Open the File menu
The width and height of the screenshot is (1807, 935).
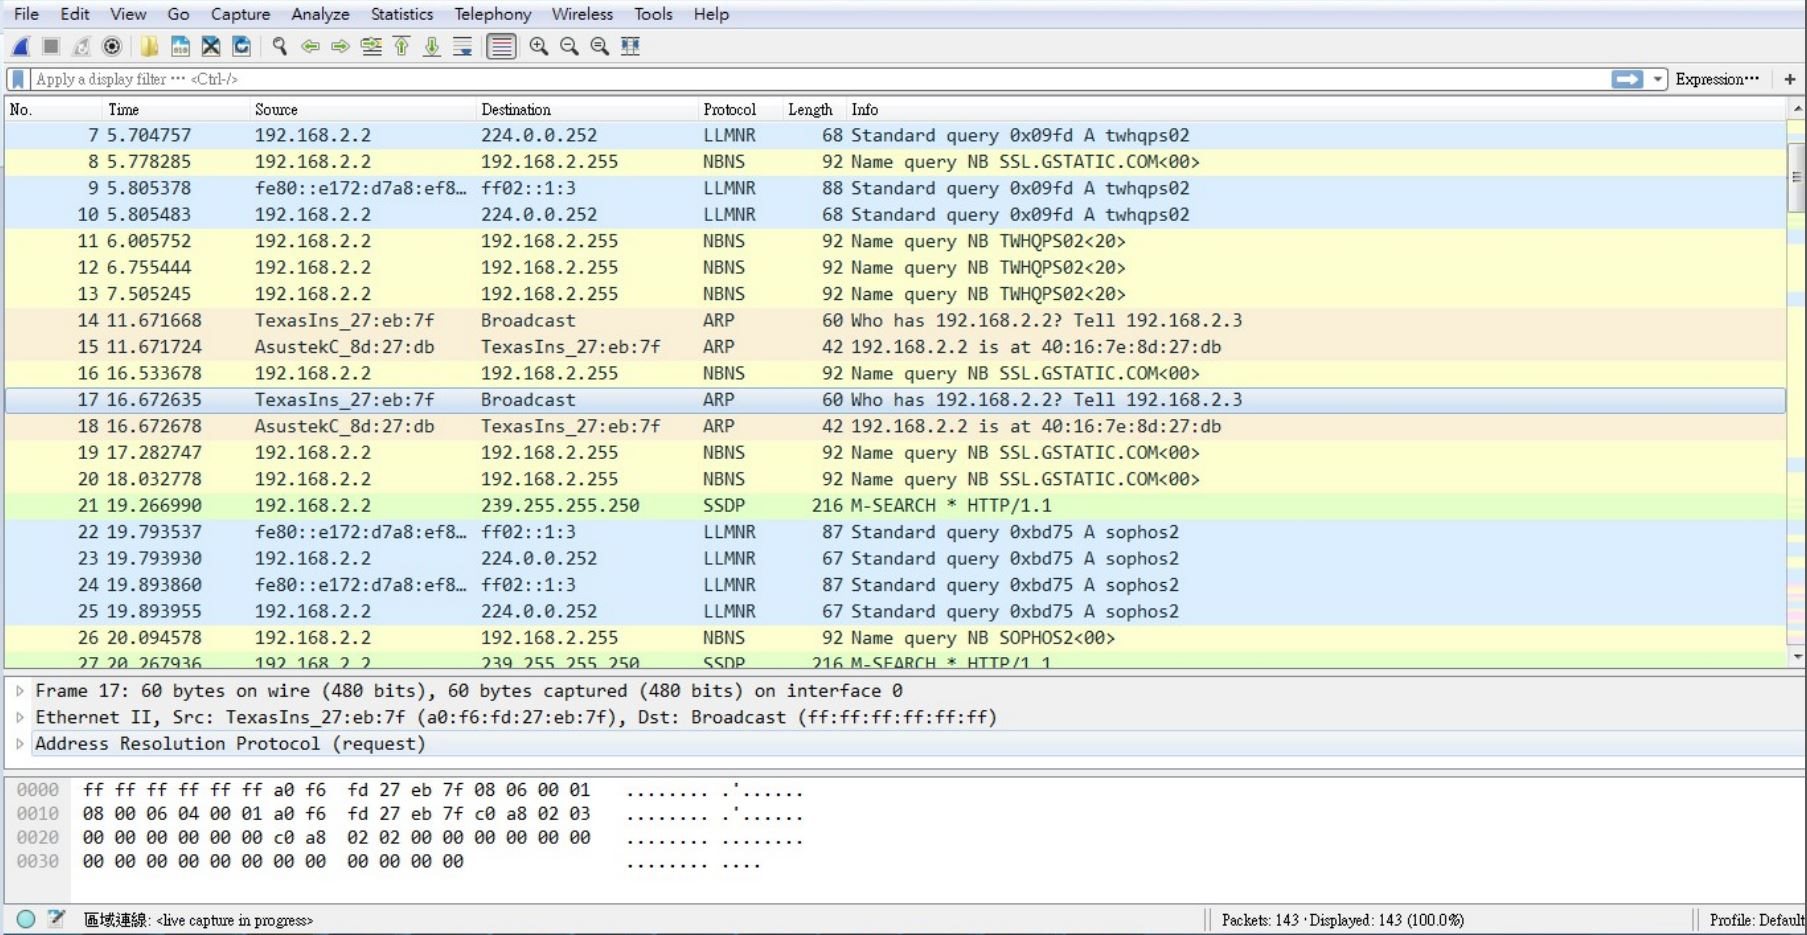(x=27, y=14)
